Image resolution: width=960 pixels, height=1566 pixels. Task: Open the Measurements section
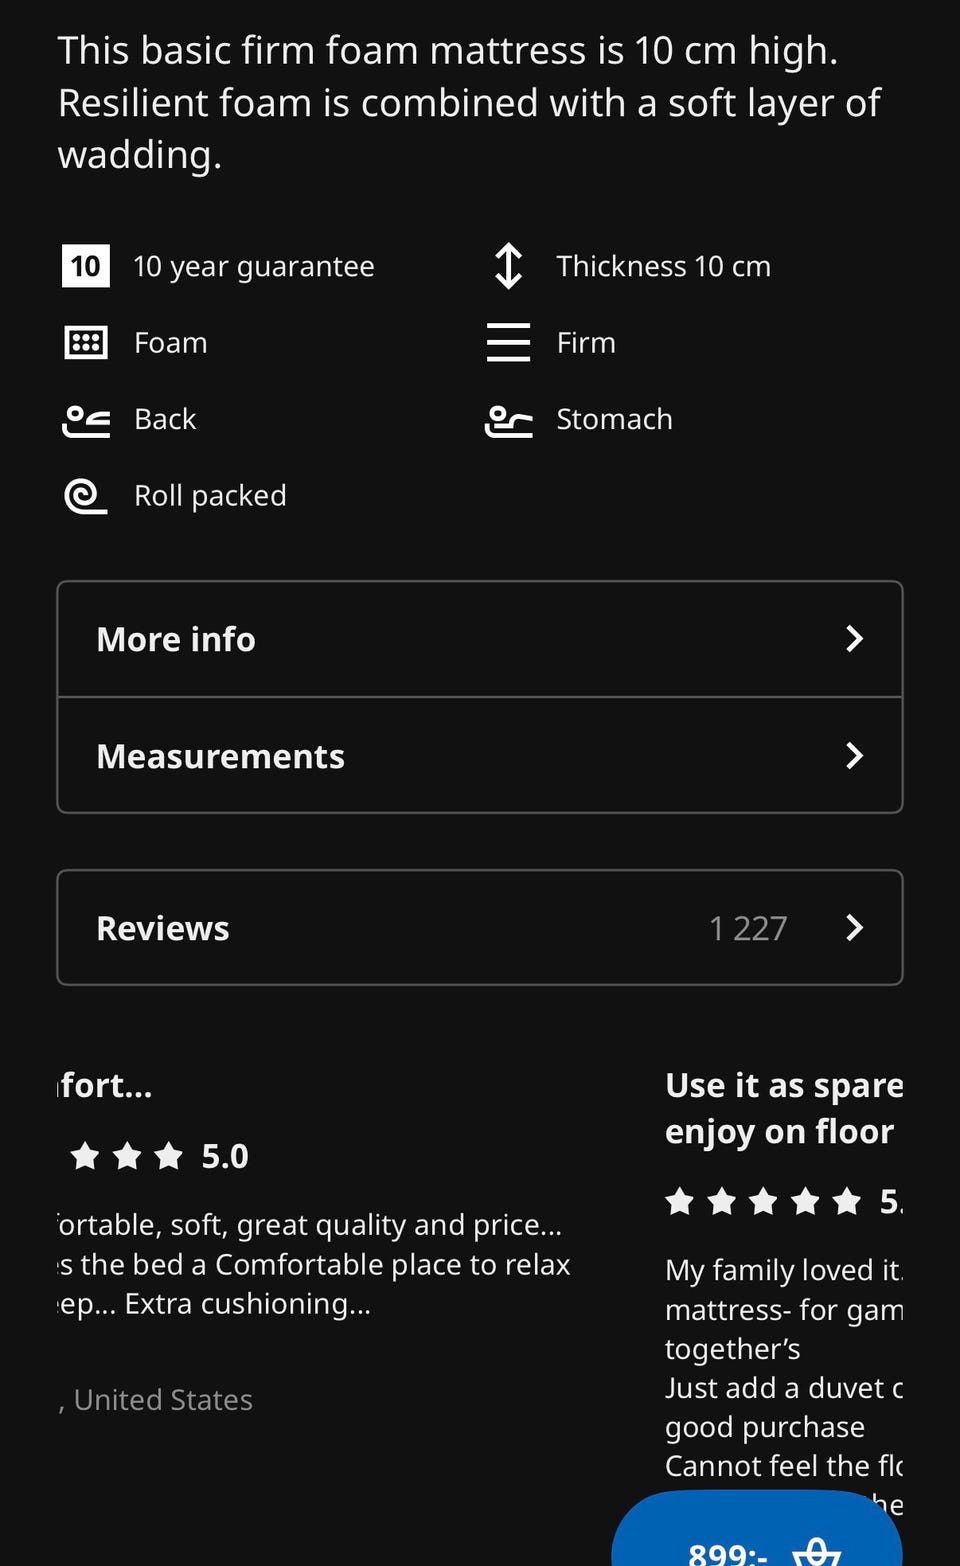[220, 756]
